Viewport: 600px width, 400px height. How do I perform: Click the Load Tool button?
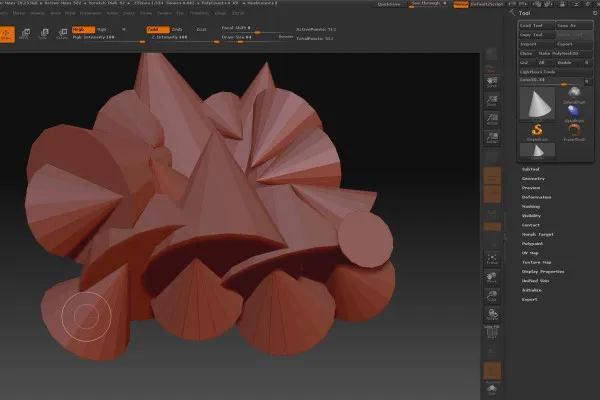tap(536, 25)
